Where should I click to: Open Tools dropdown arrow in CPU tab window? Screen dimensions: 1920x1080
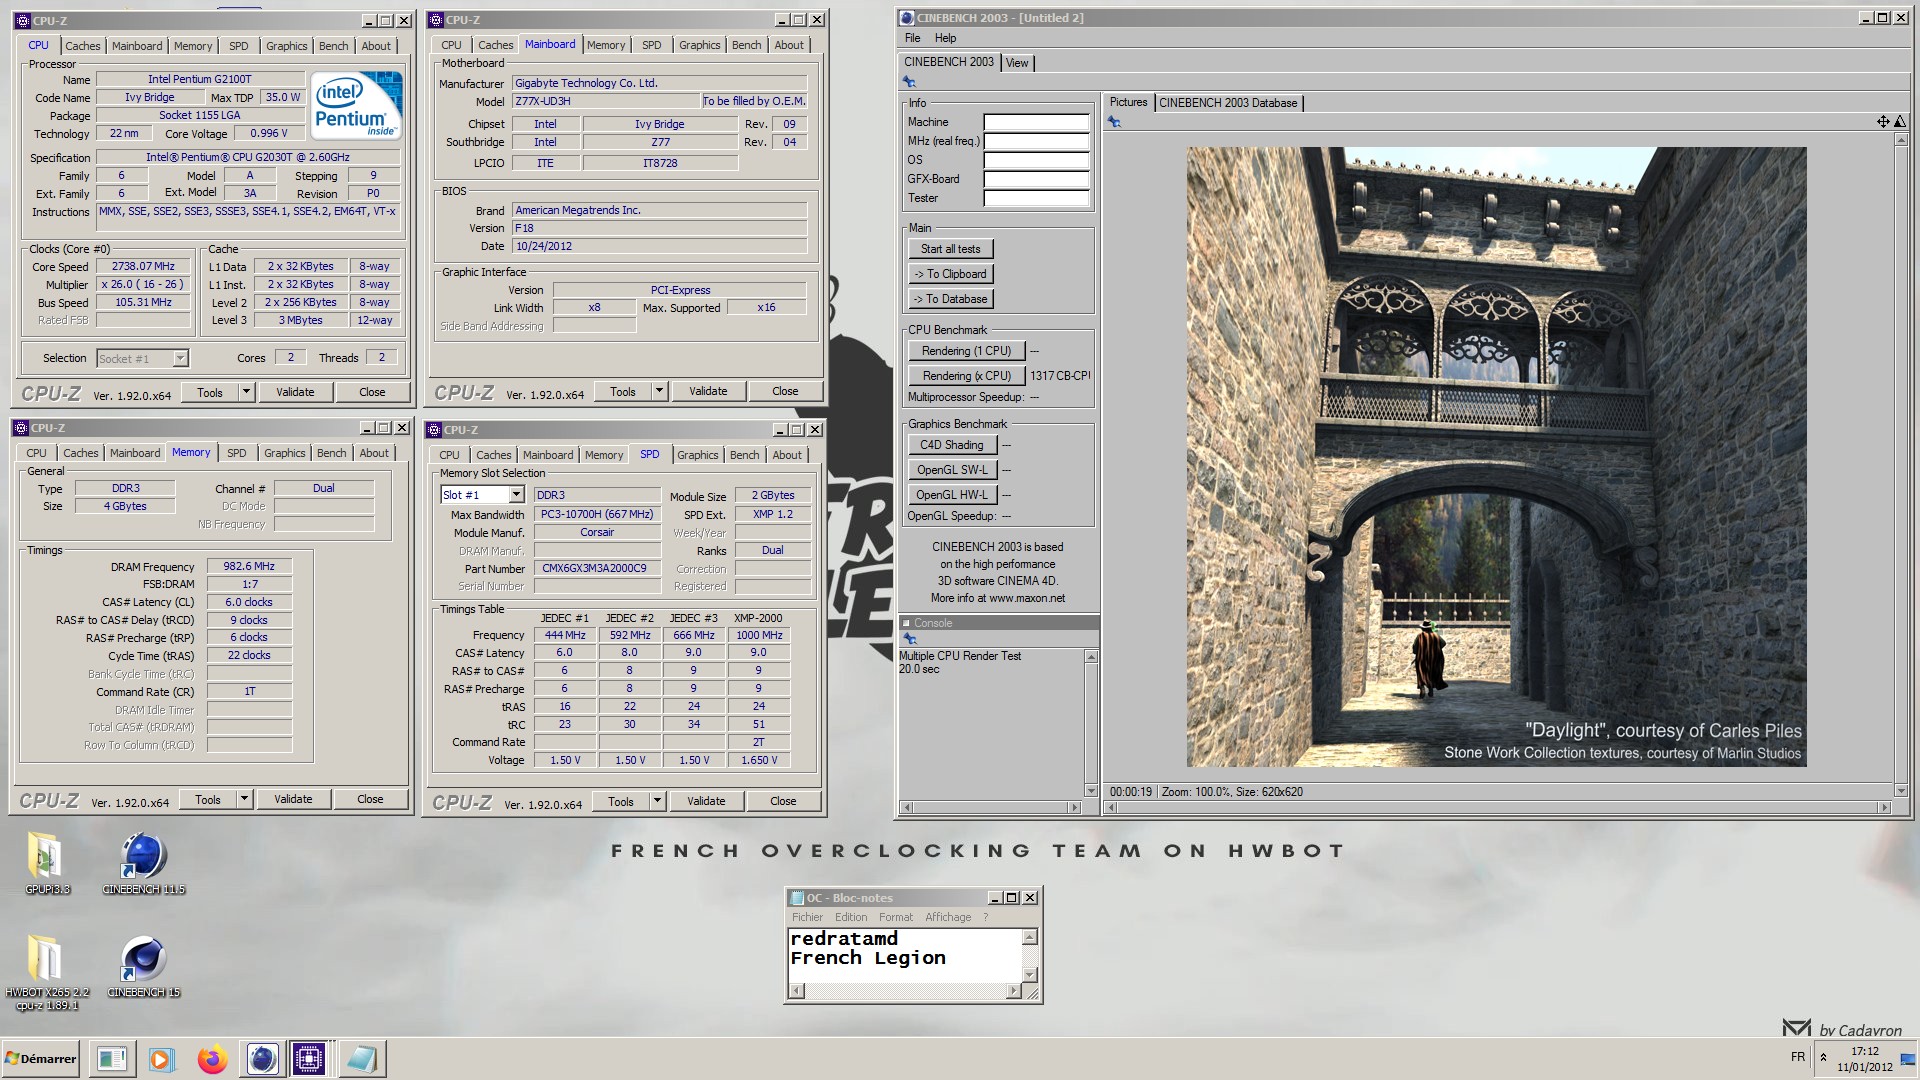tap(246, 392)
